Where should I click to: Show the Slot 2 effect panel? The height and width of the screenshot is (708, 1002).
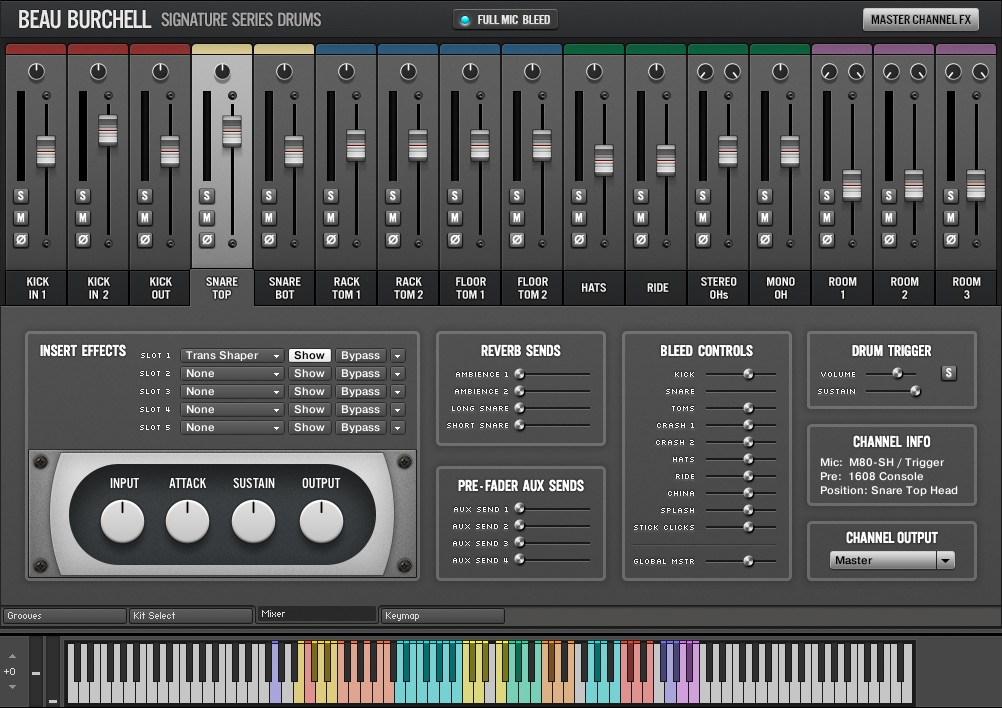coord(309,373)
